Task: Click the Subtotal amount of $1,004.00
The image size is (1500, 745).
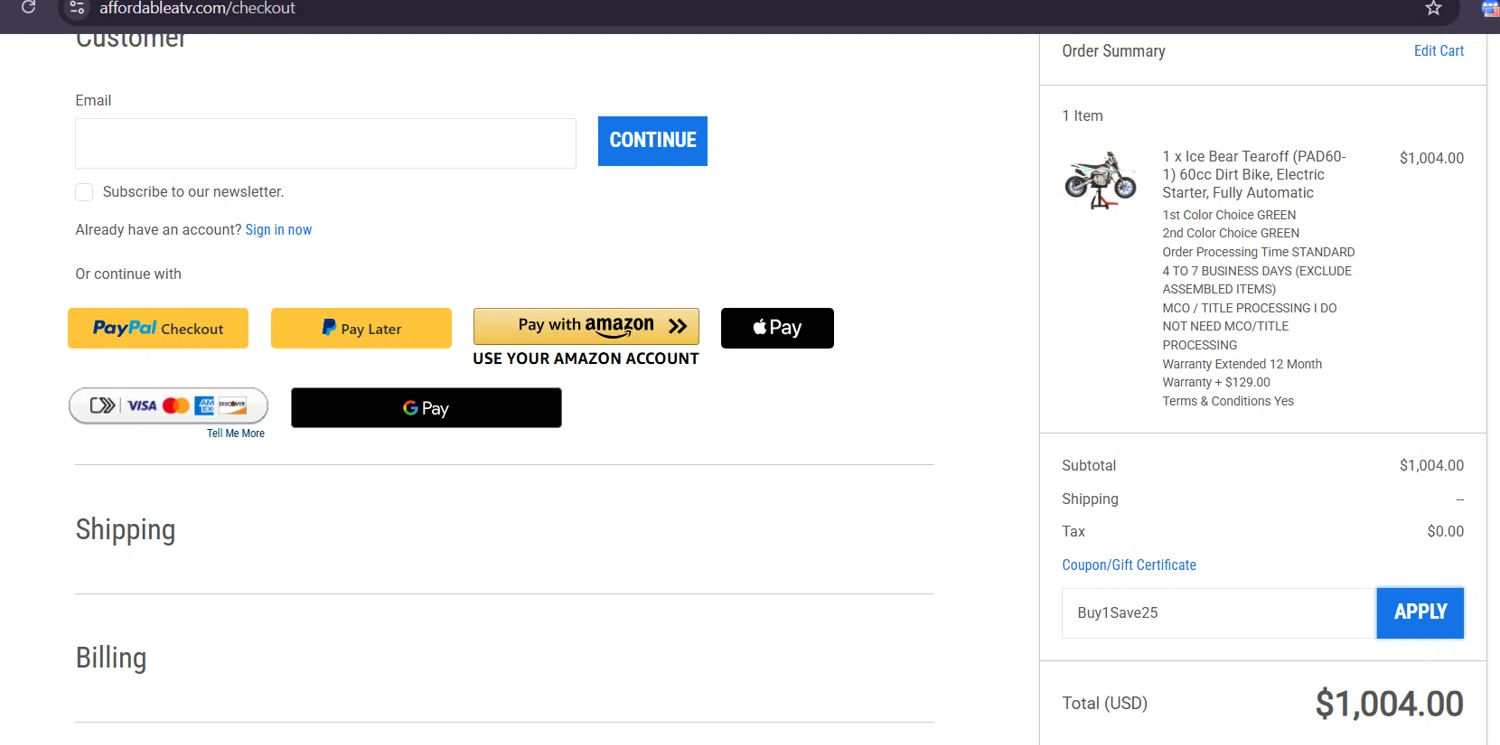Action: pos(1432,466)
